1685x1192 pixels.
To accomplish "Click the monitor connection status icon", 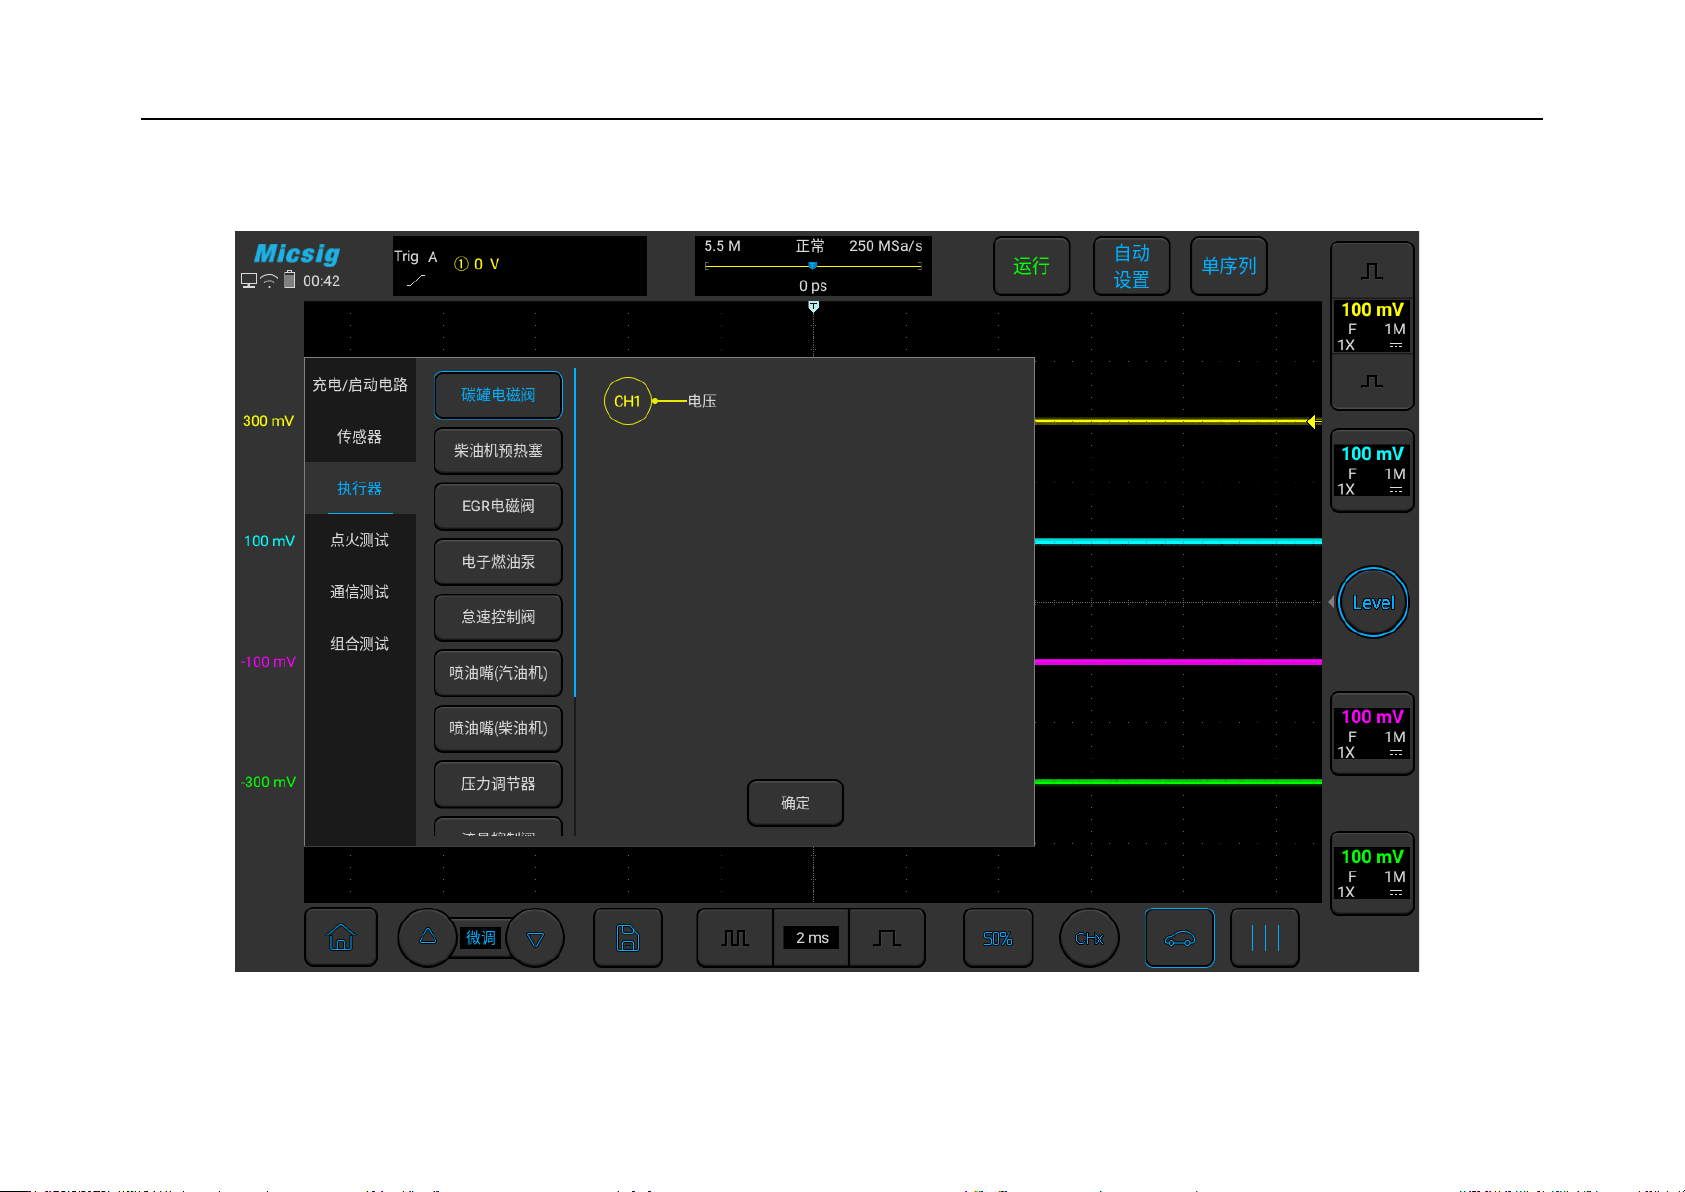I will click(249, 281).
